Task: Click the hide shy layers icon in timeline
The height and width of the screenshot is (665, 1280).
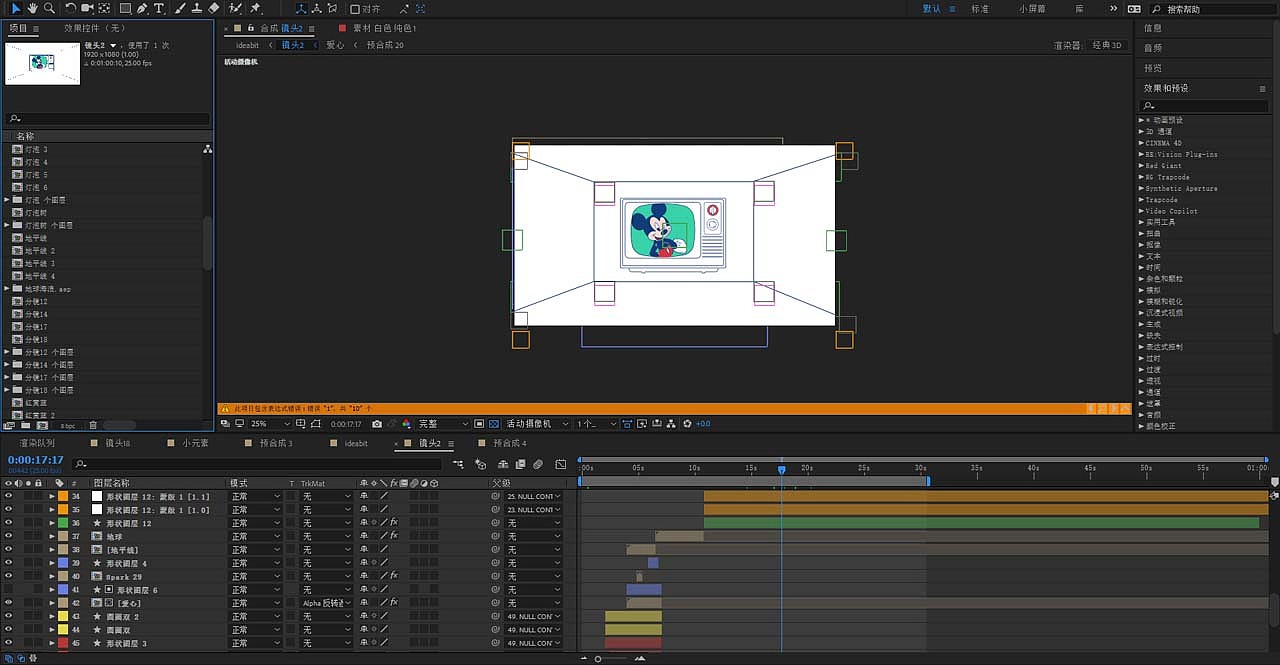Action: 503,464
